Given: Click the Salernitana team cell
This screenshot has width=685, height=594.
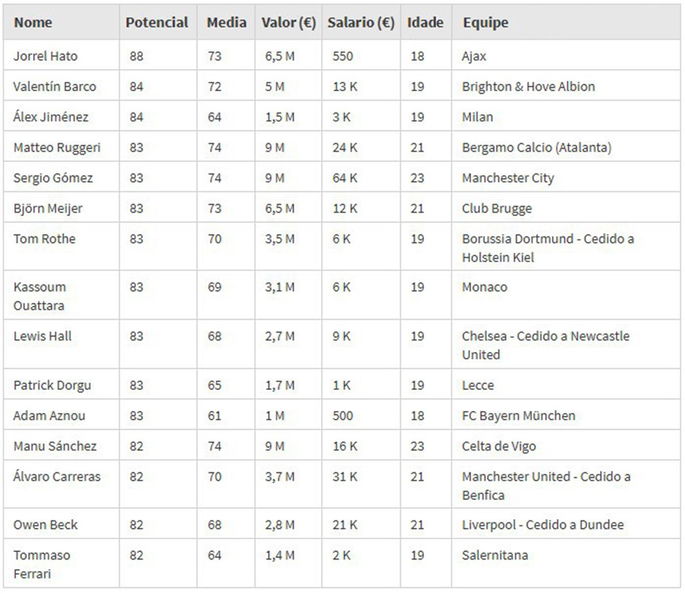Looking at the screenshot, I should click(497, 555).
